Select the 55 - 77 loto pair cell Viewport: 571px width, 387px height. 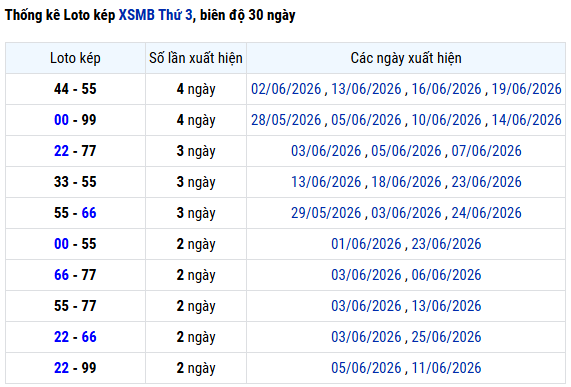[x=75, y=306]
